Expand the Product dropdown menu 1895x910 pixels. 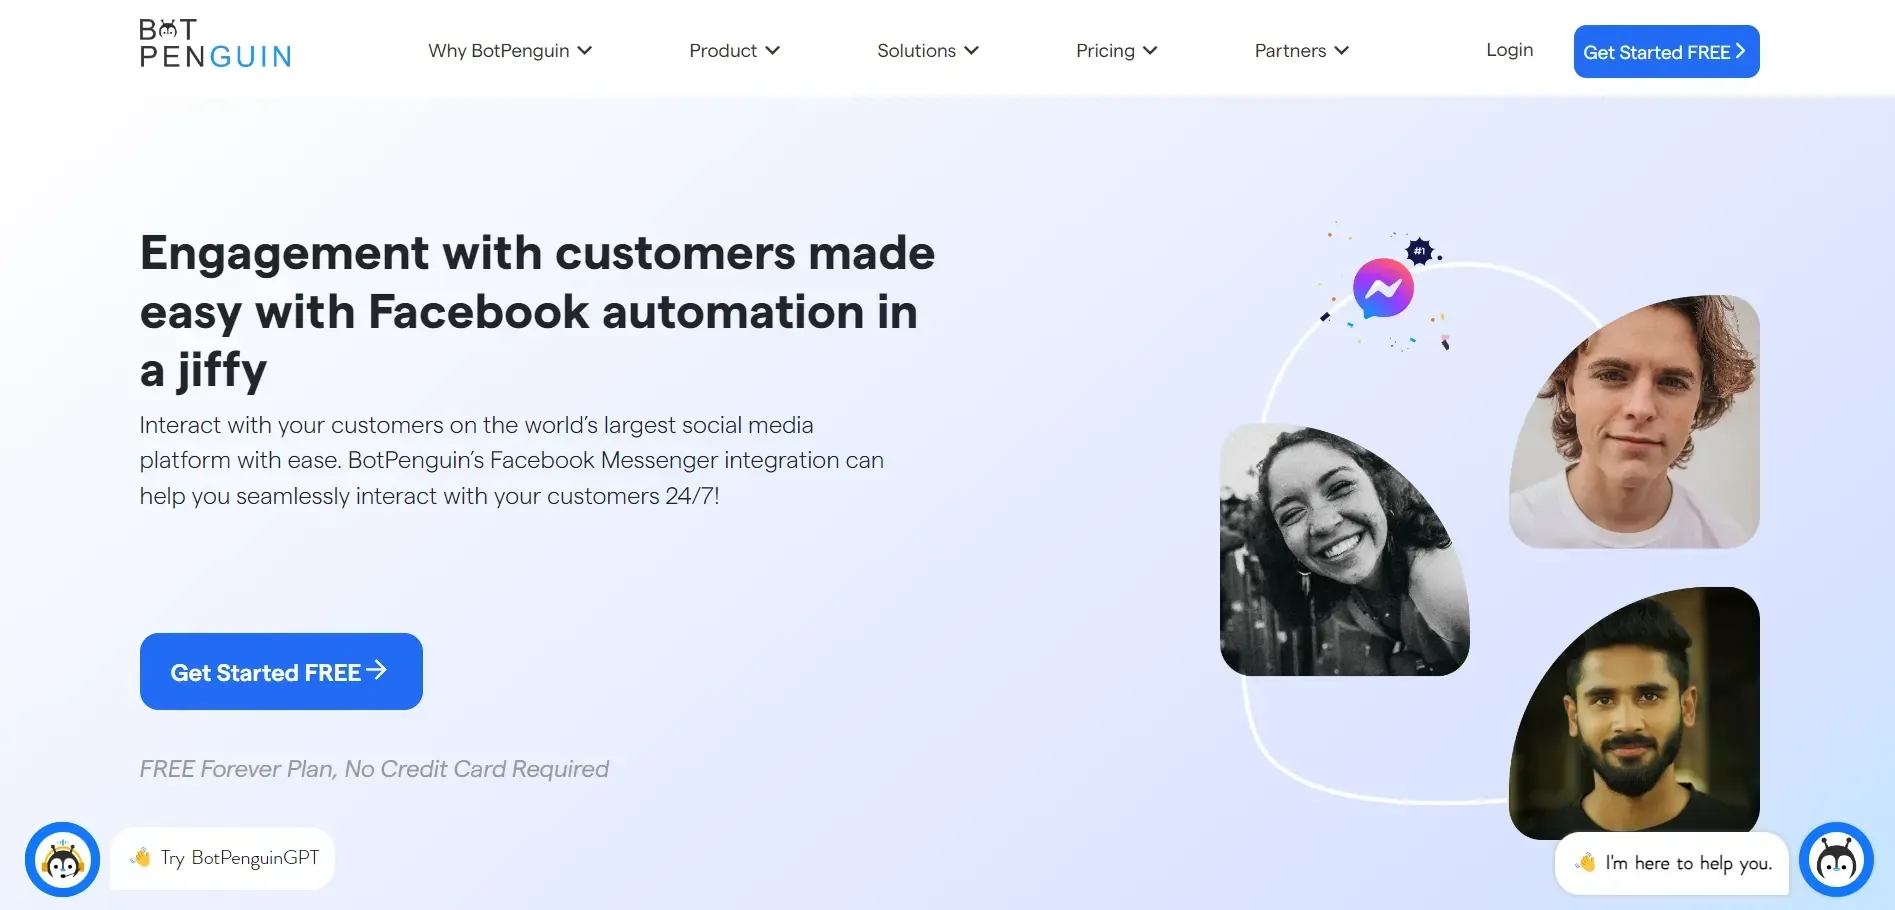click(x=734, y=50)
